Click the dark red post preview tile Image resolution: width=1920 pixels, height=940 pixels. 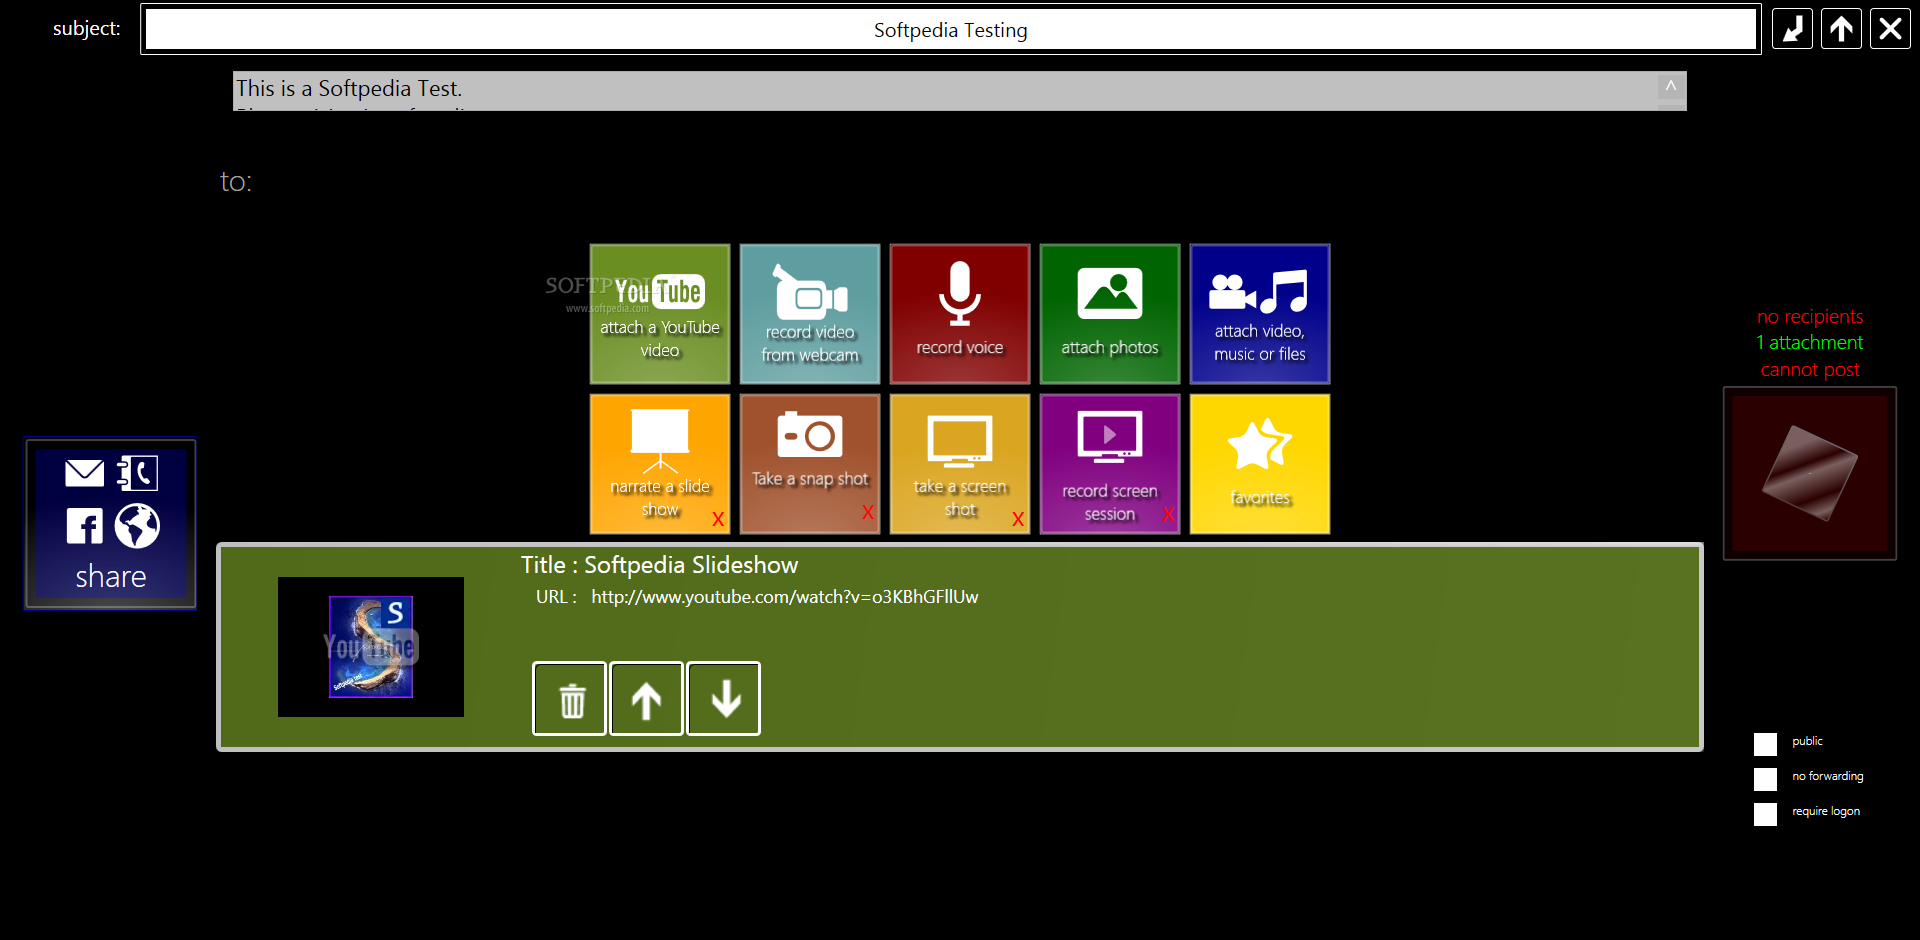(x=1810, y=473)
